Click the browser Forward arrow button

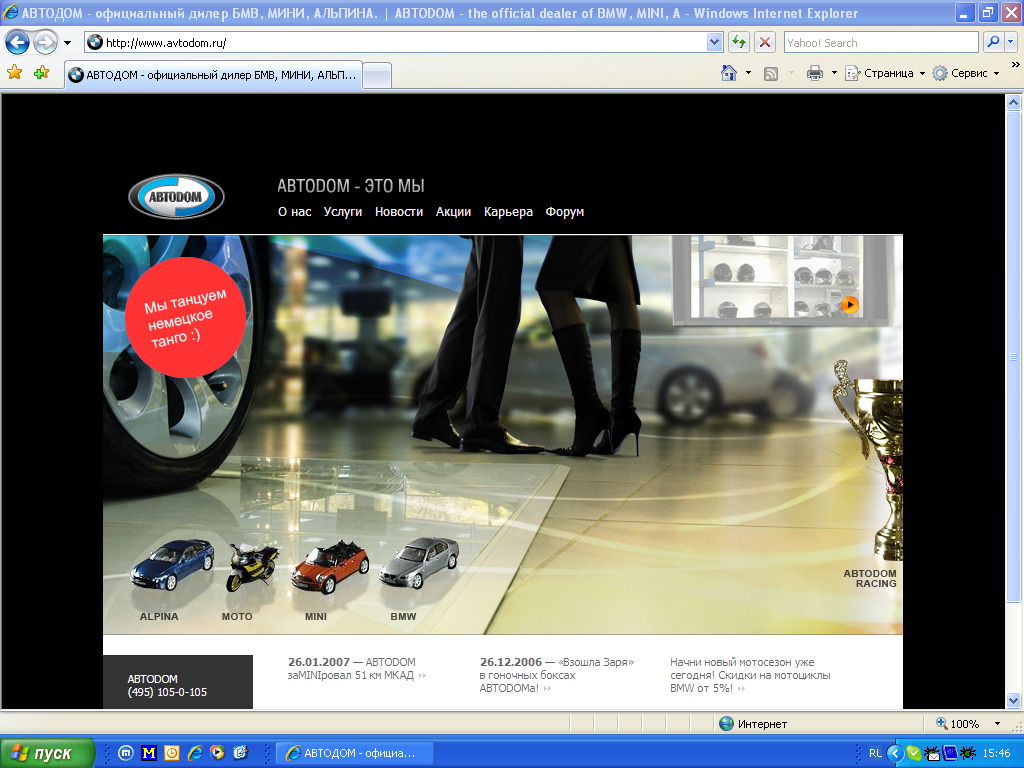coord(45,43)
